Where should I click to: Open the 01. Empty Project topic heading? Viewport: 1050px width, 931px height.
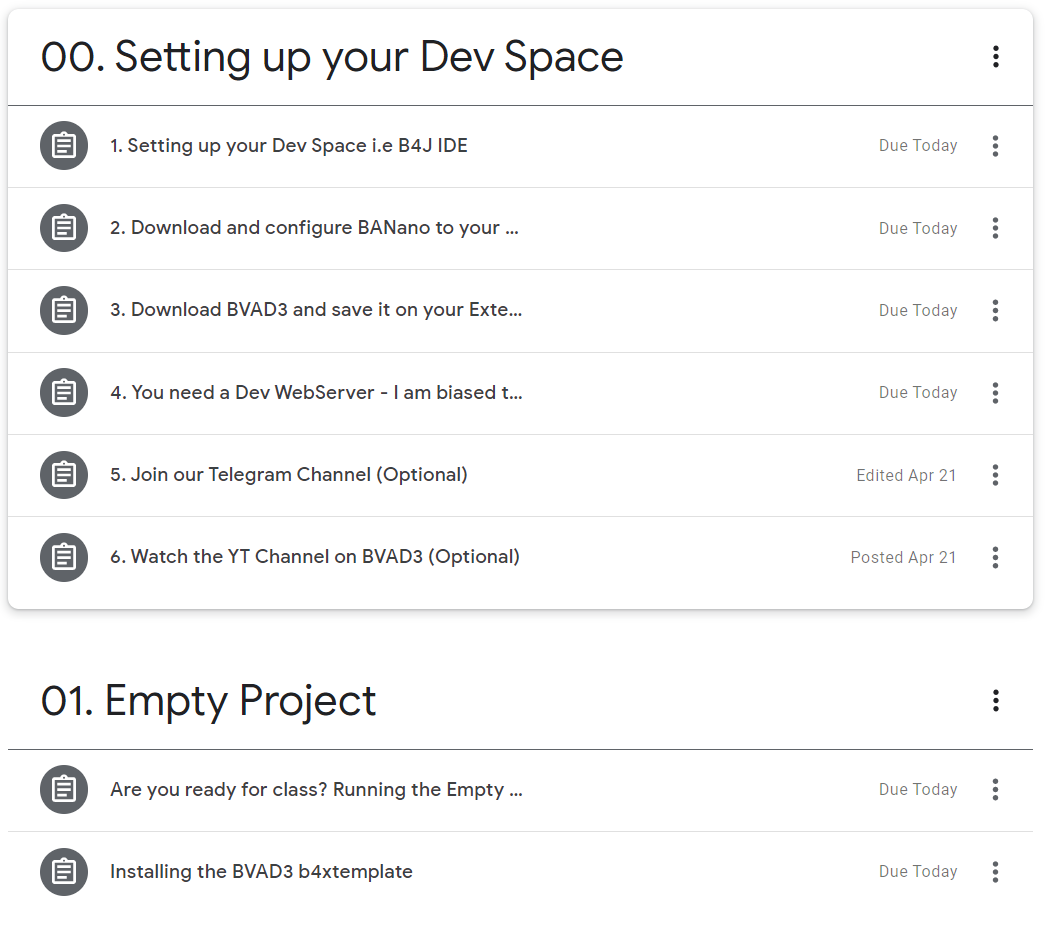click(x=209, y=701)
